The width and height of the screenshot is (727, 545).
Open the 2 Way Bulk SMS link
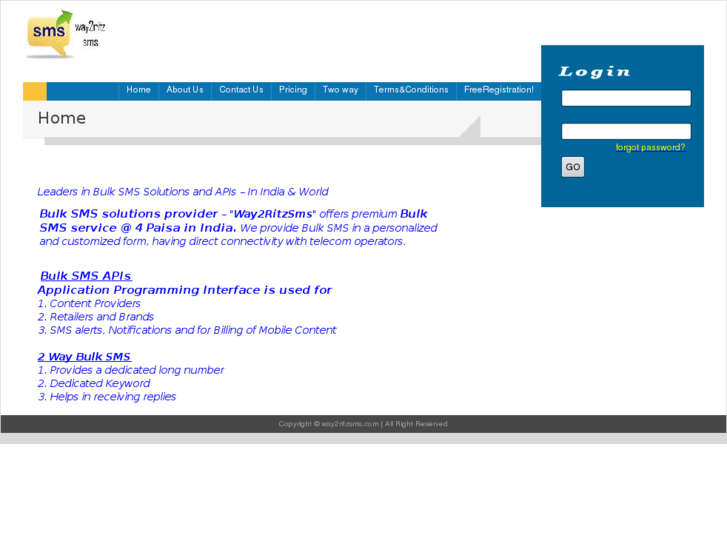point(84,357)
